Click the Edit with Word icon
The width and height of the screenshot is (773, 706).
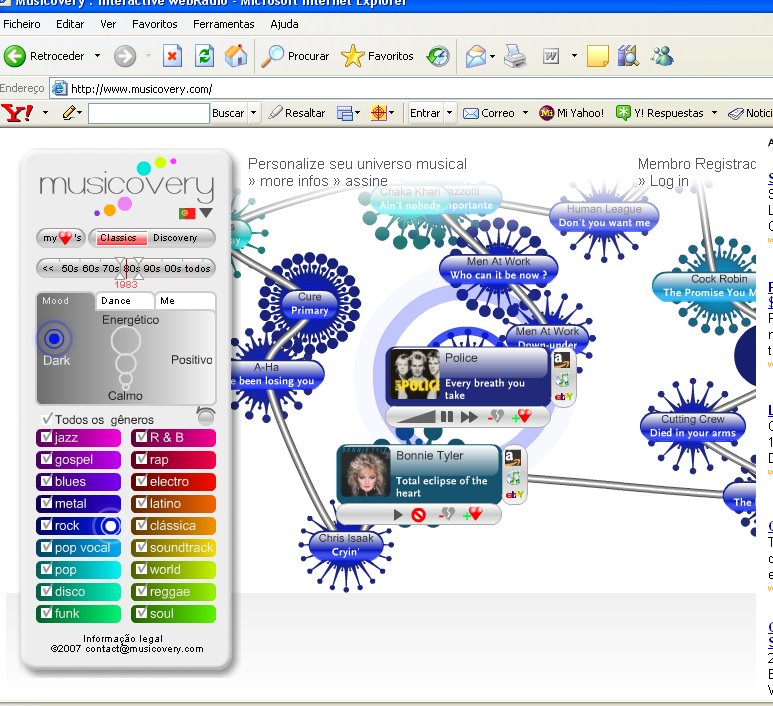tap(551, 56)
